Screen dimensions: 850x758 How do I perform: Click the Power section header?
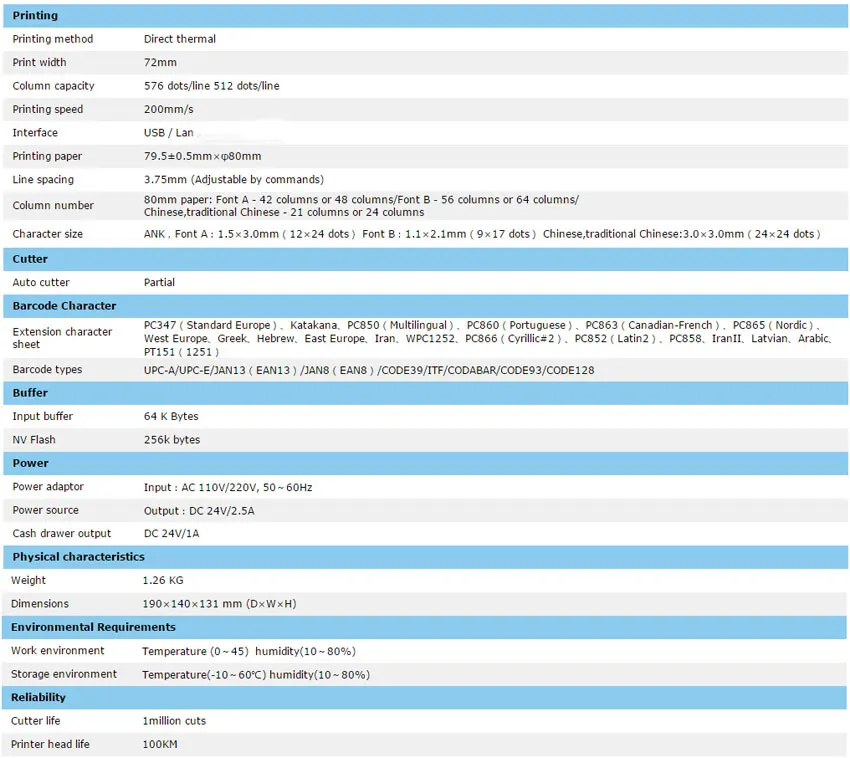coord(426,463)
